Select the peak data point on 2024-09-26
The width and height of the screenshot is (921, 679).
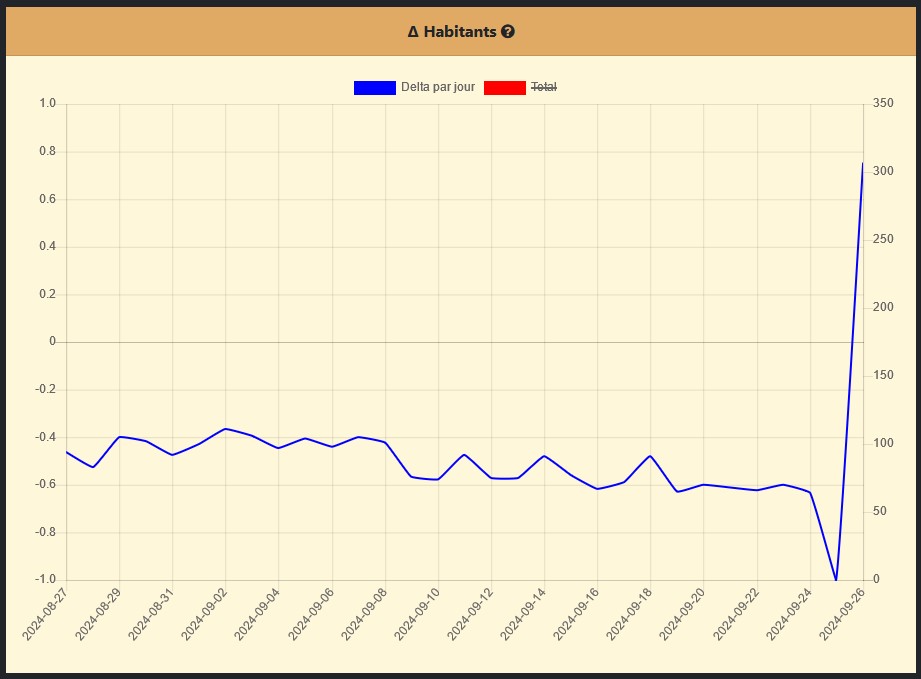[x=862, y=163]
